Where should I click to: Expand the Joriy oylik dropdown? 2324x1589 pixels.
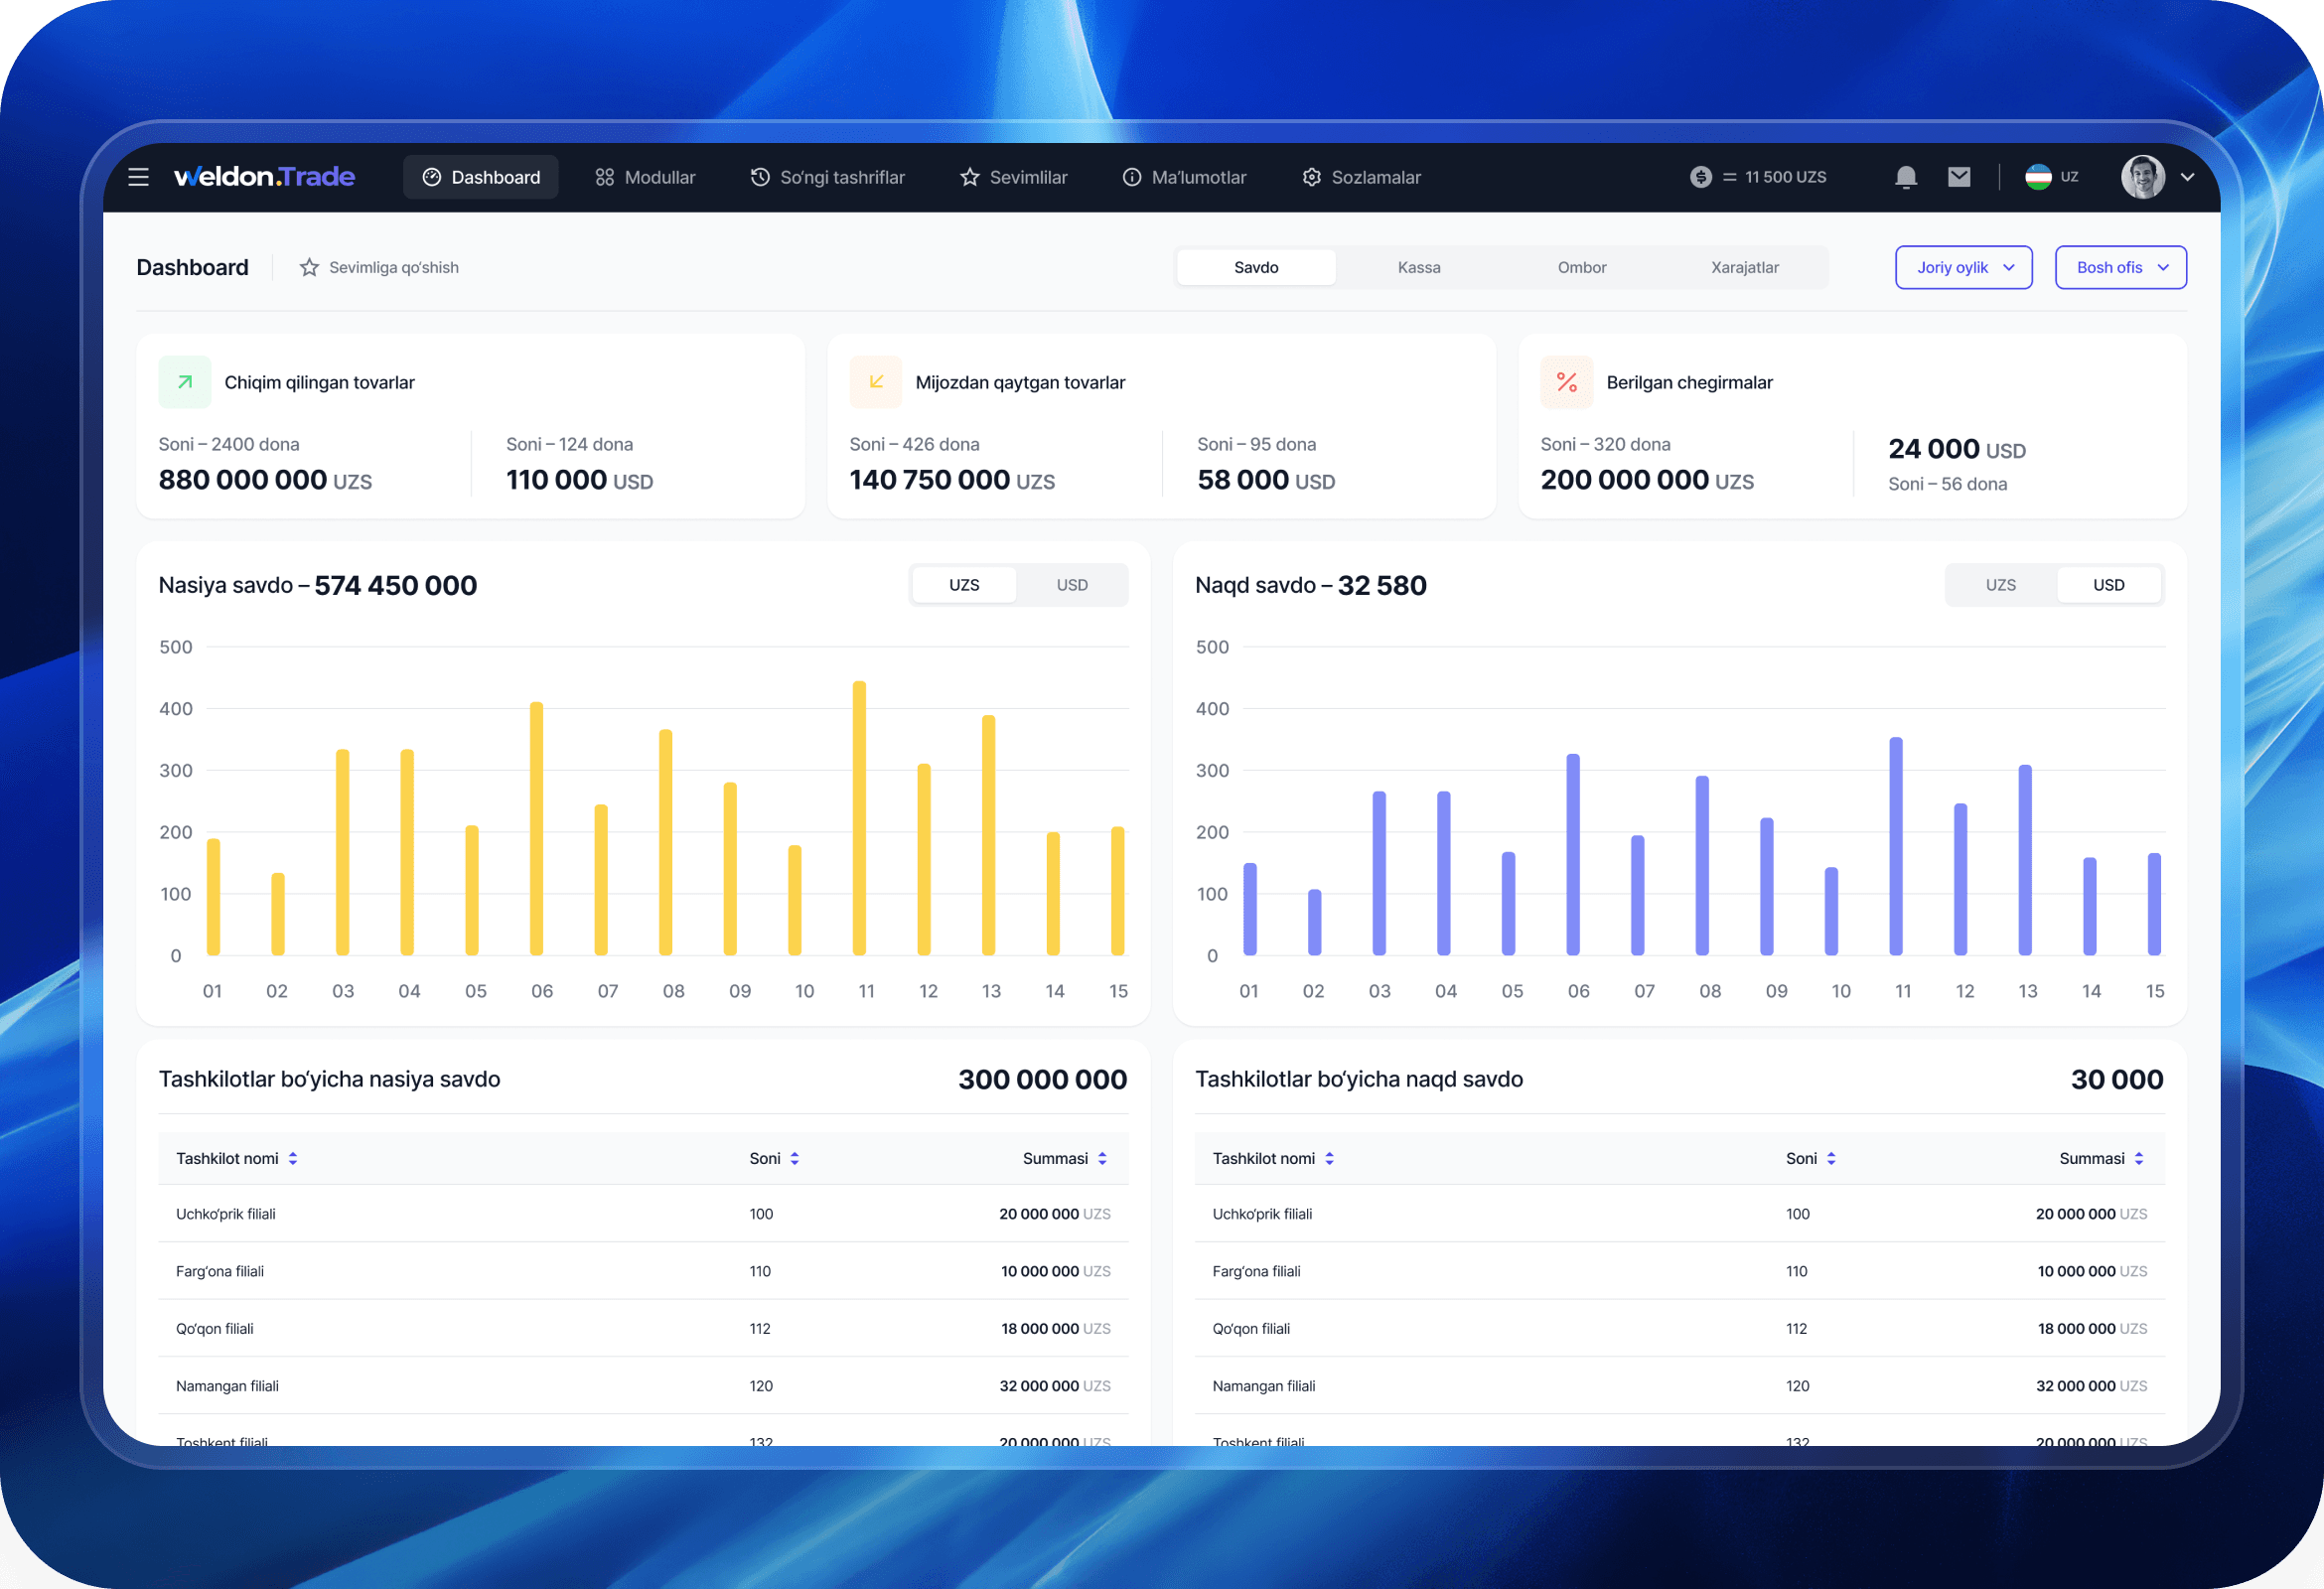click(x=1963, y=268)
